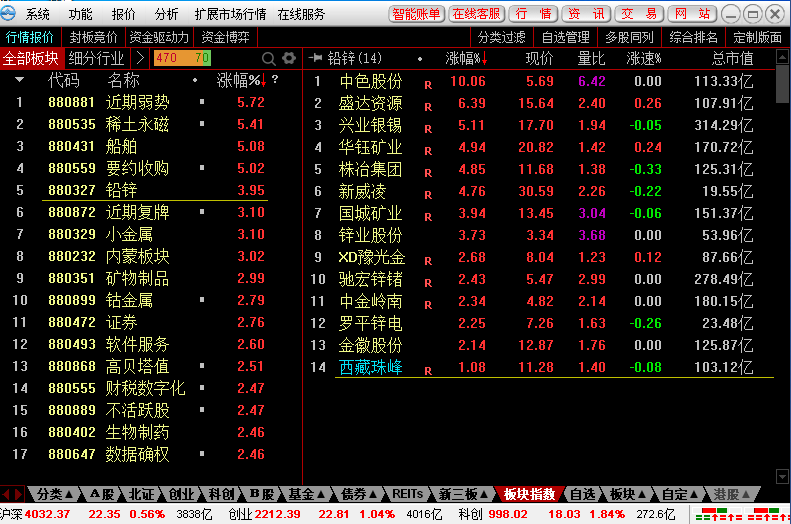Viewport: 791px width, 524px height.
Task: Open 自选管理 in the toolbar
Action: click(566, 37)
